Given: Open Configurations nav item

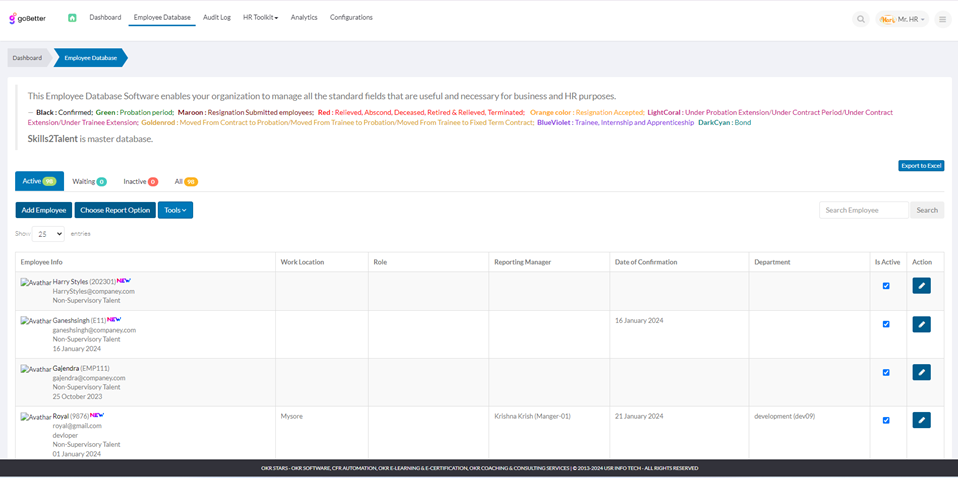Looking at the screenshot, I should tap(351, 18).
